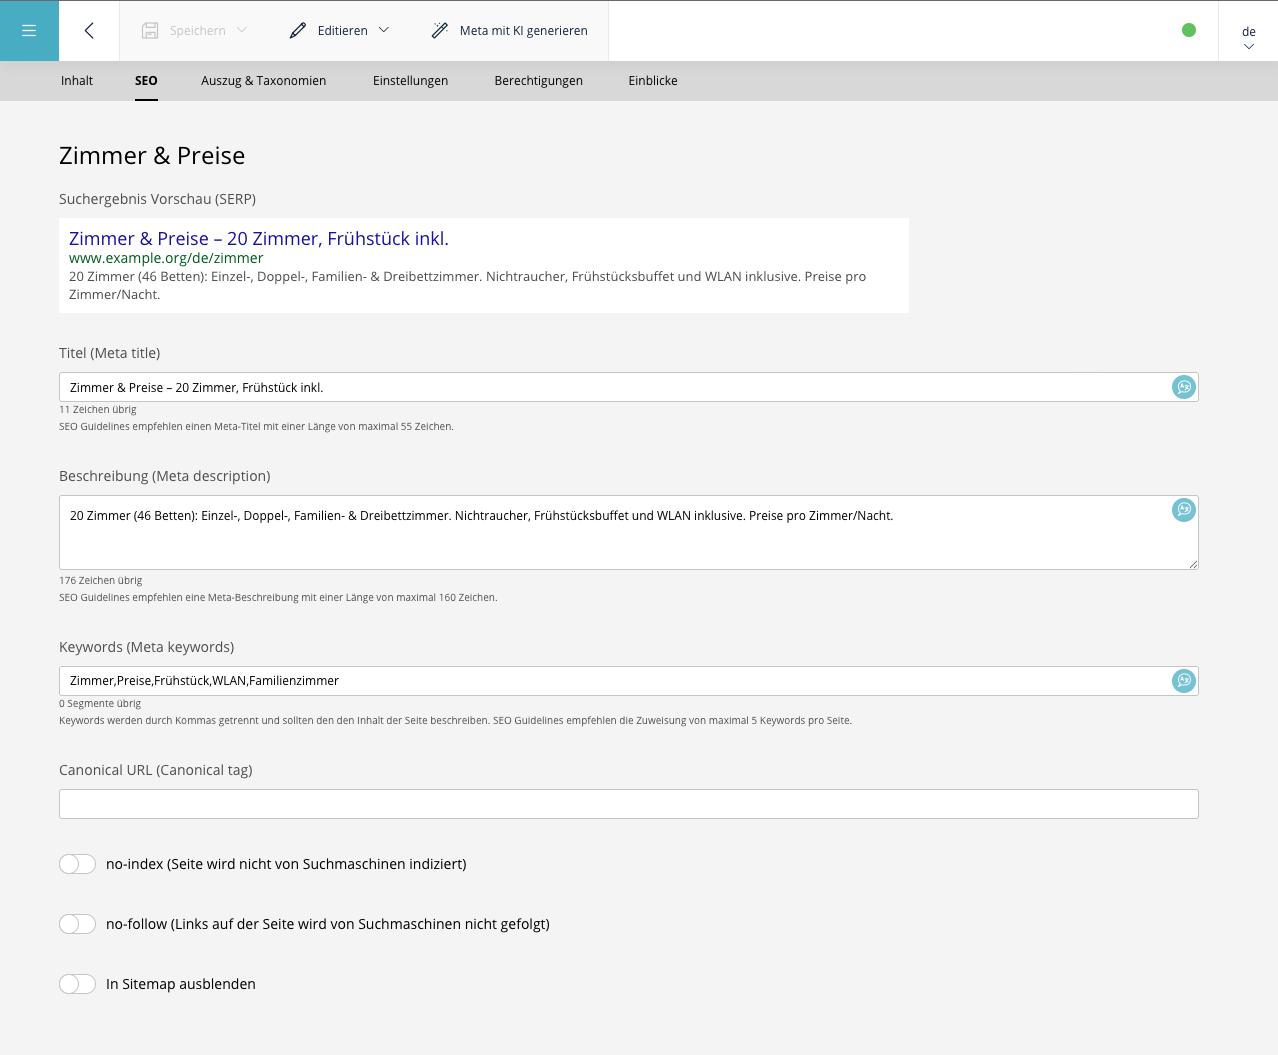Select the SEO tab
Screen dimensions: 1278x1055
tap(146, 81)
